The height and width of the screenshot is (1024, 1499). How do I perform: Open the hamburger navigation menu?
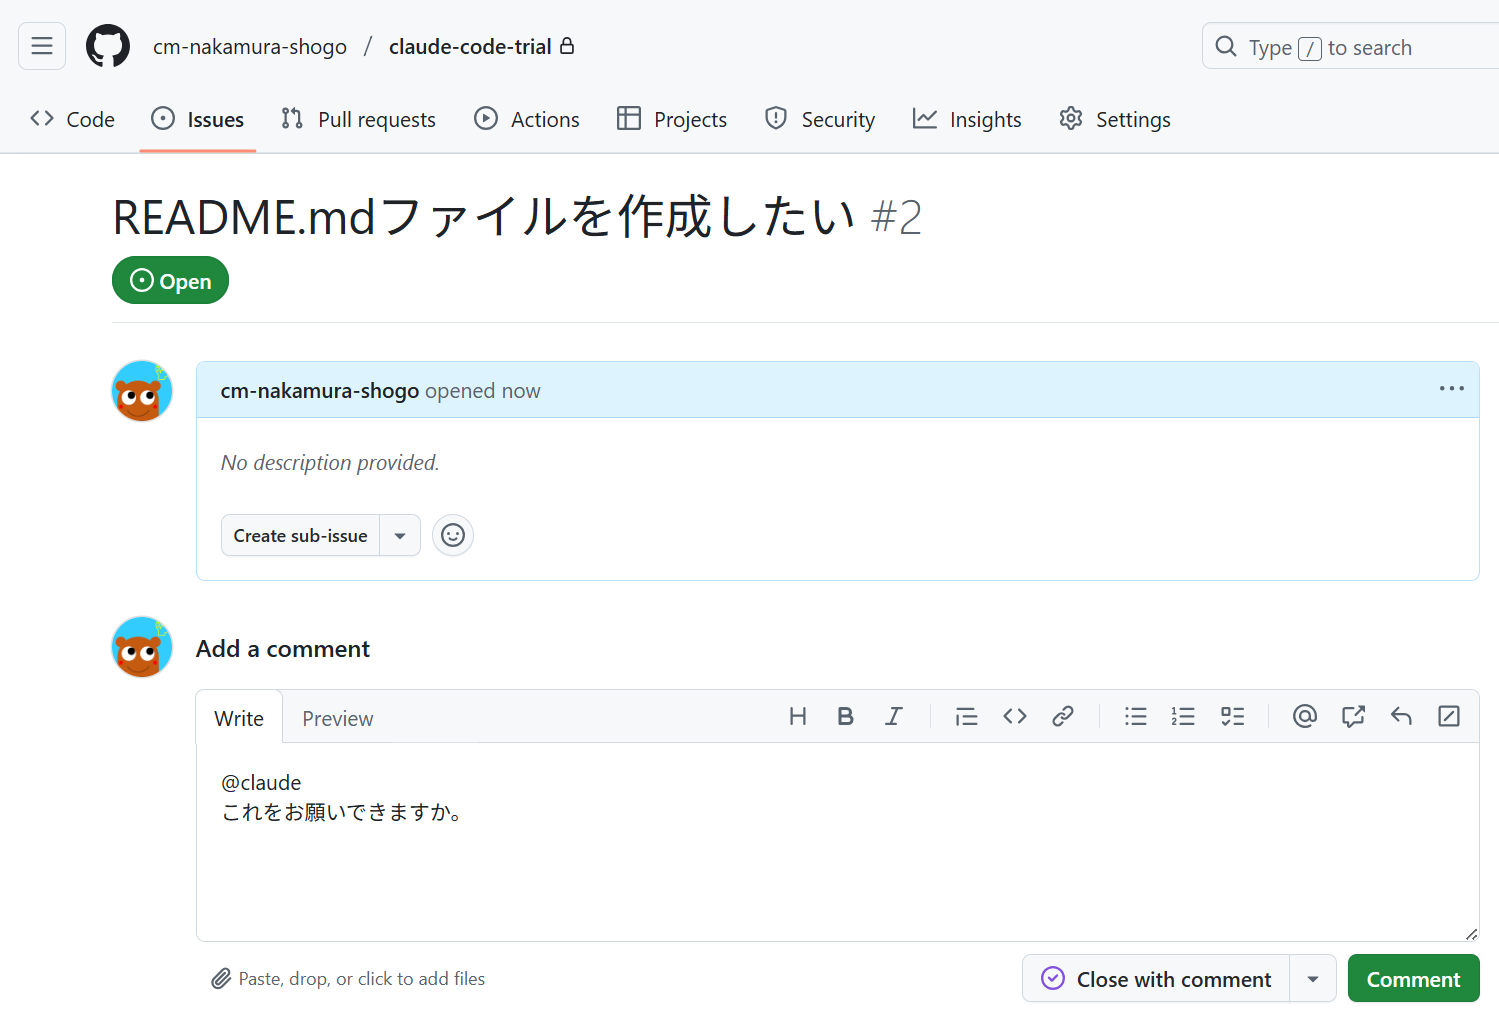pyautogui.click(x=42, y=46)
